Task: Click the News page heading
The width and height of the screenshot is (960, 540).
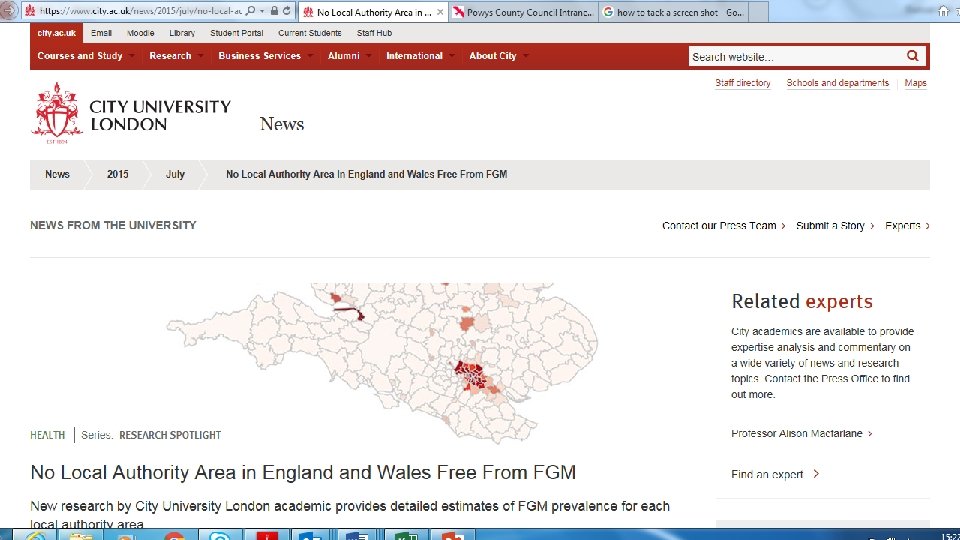Action: tap(282, 124)
